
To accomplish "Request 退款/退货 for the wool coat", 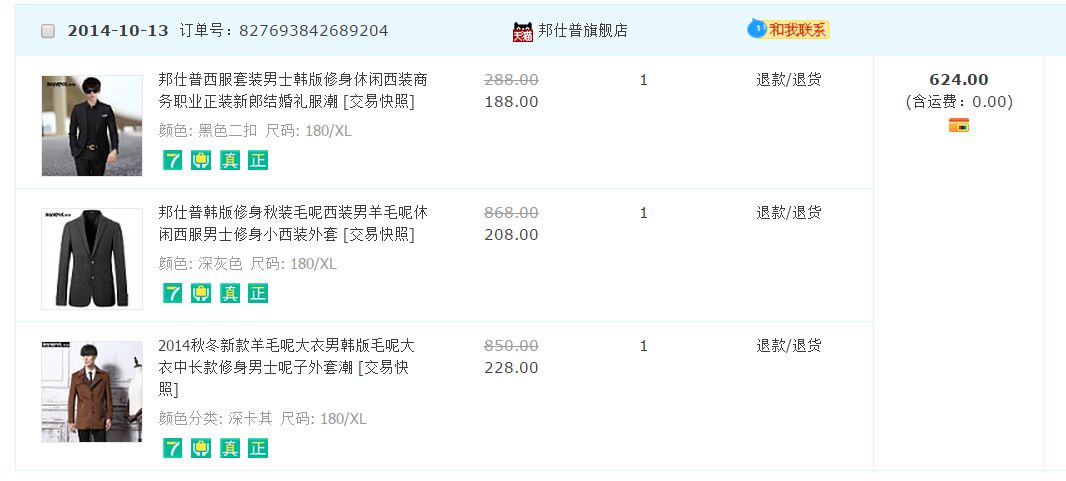I will click(x=788, y=346).
